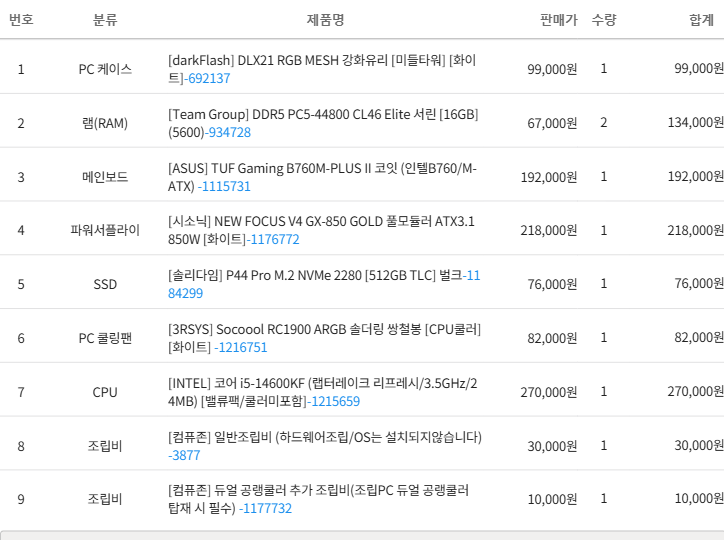Click the 134,000원 total in the RAM row
Image resolution: width=724 pixels, height=540 pixels.
[x=694, y=123]
